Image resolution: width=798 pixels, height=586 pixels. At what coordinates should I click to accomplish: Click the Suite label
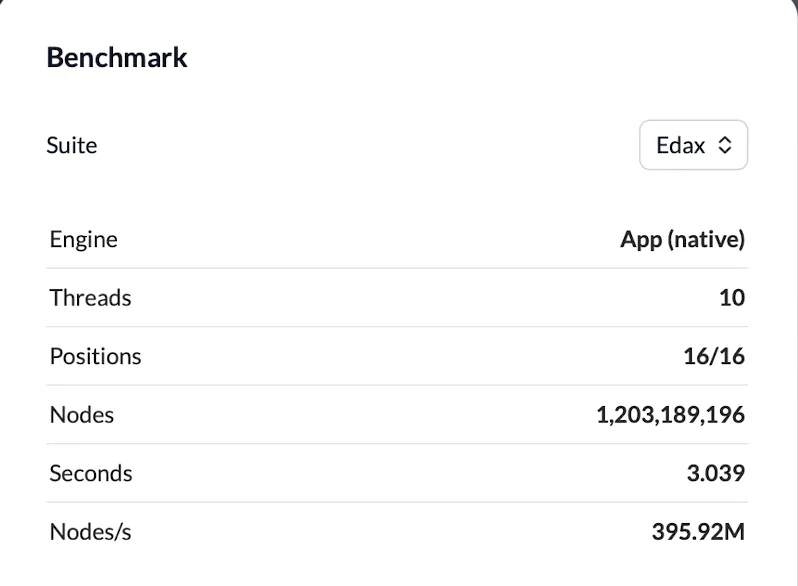coord(72,146)
